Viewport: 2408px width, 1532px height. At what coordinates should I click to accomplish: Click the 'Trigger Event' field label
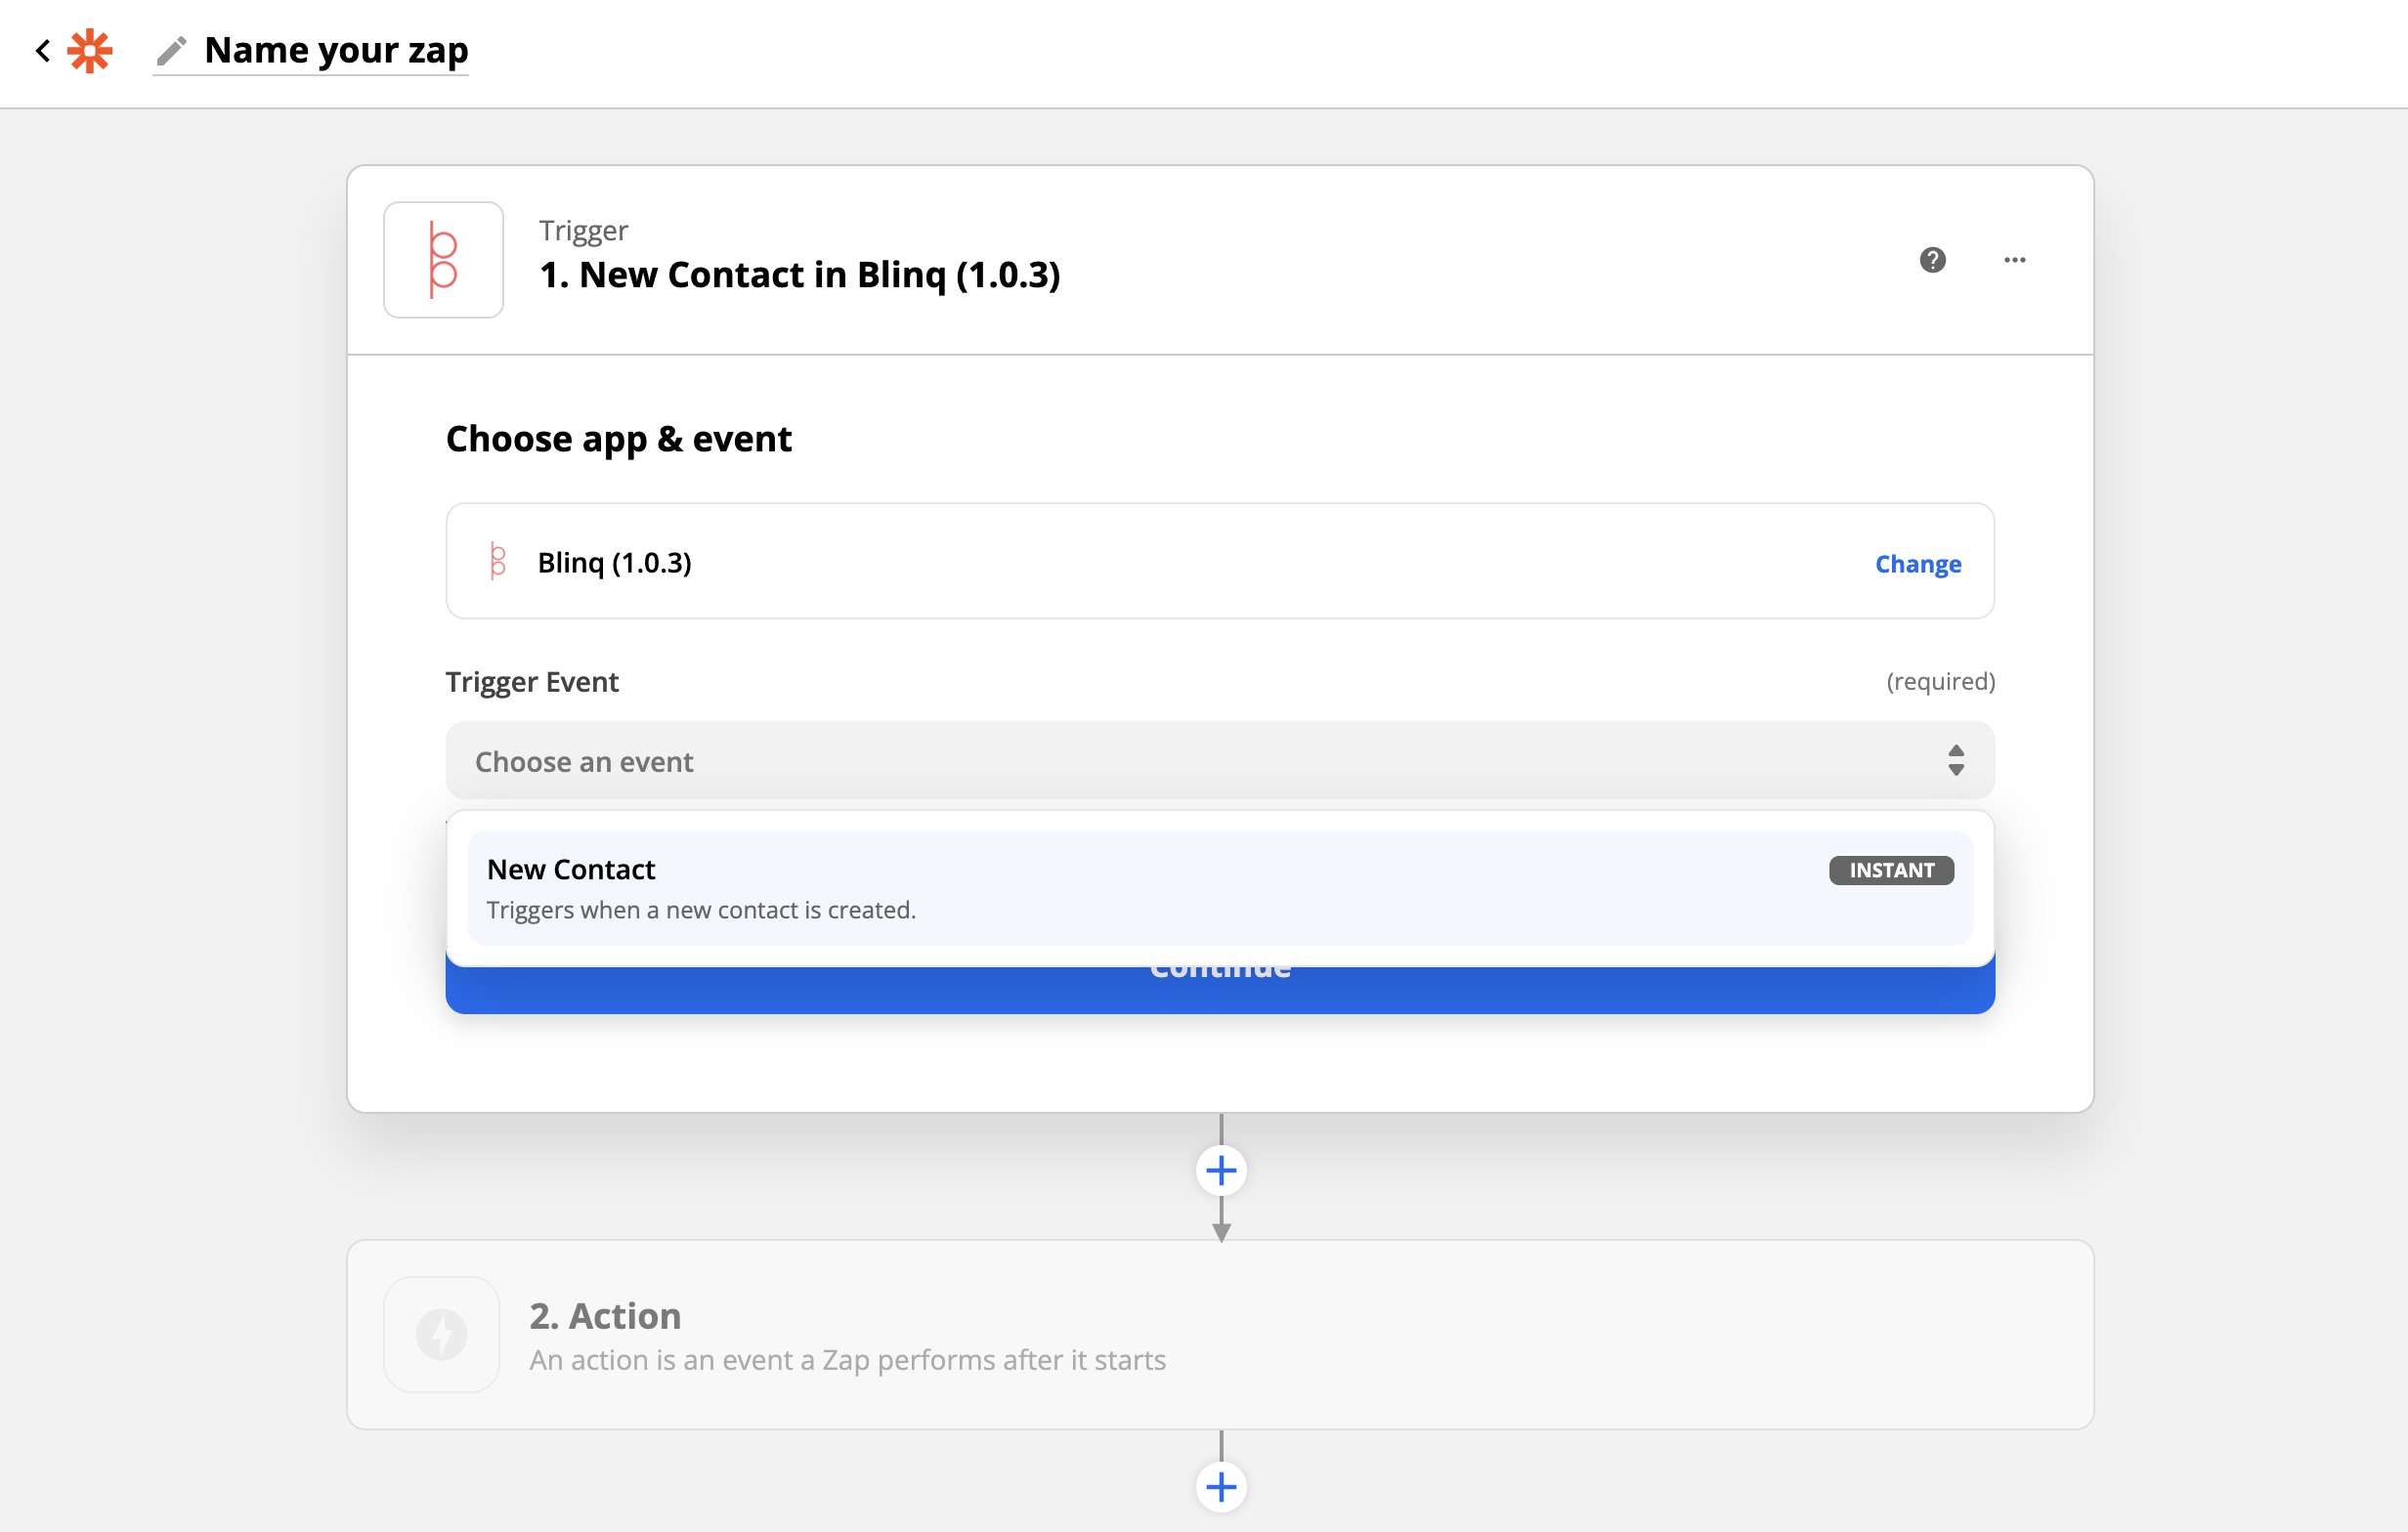pos(532,682)
